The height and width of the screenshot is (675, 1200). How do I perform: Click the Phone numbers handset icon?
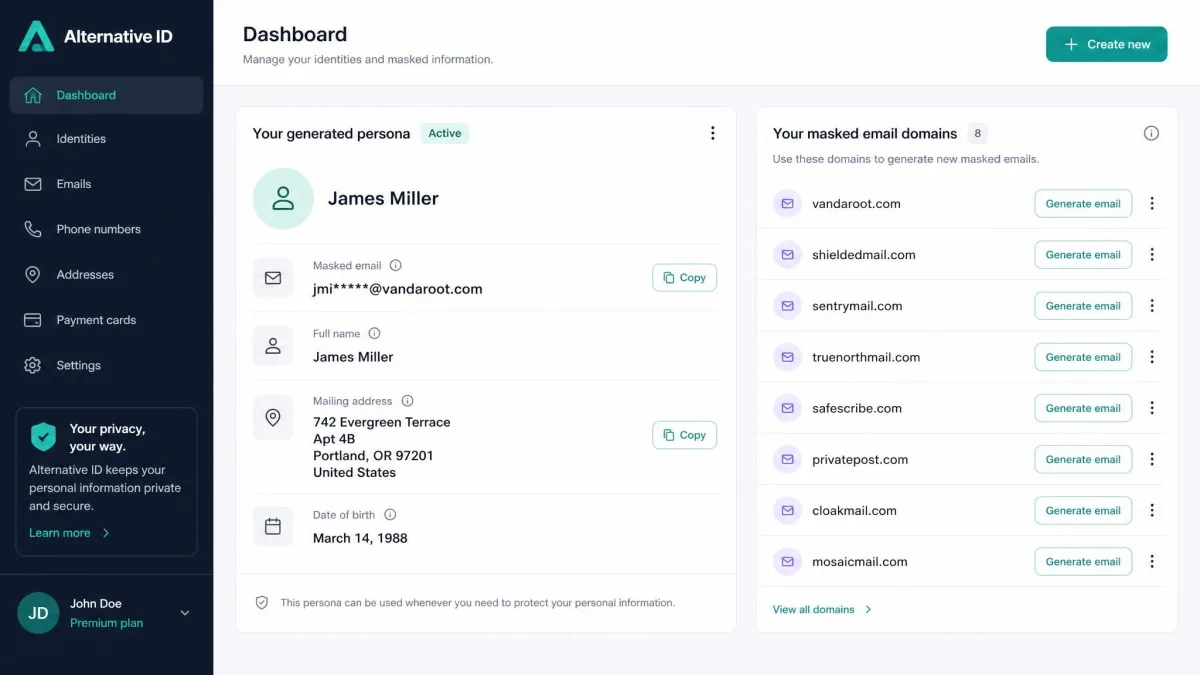coord(33,229)
